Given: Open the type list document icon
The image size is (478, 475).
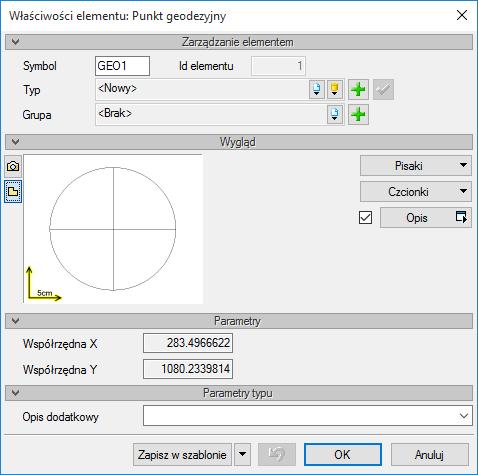Looking at the screenshot, I should tap(317, 89).
